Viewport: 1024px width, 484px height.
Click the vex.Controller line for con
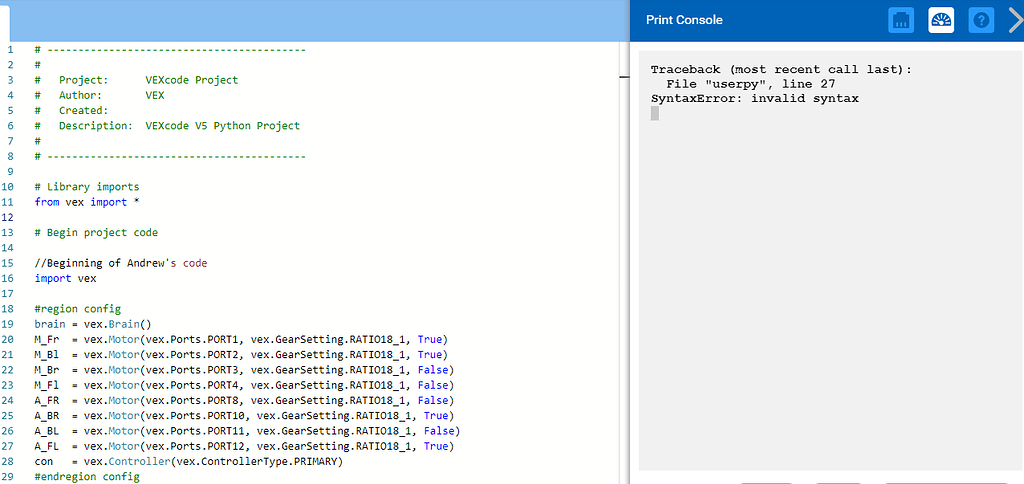(x=189, y=462)
